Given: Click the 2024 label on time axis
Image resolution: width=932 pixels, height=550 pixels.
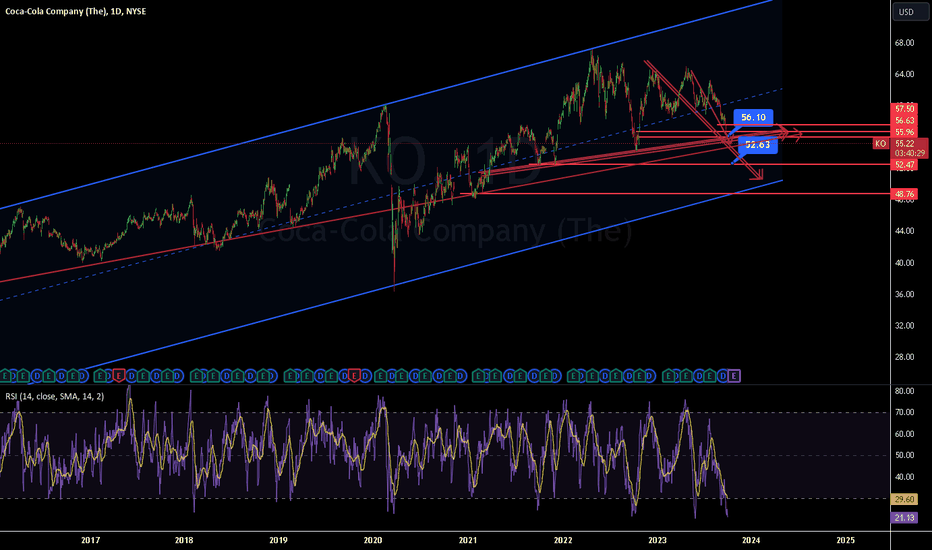Looking at the screenshot, I should (751, 540).
